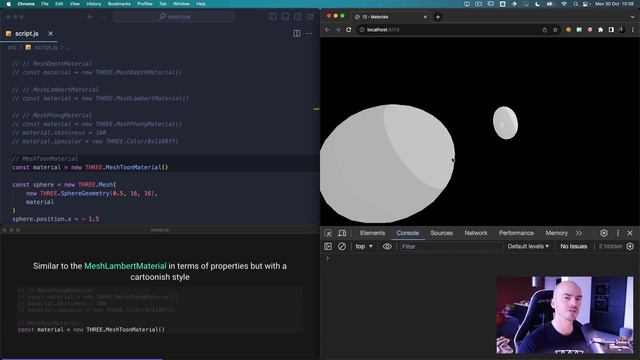640x360 pixels.
Task: Switch to the Network tab
Action: [x=476, y=233]
